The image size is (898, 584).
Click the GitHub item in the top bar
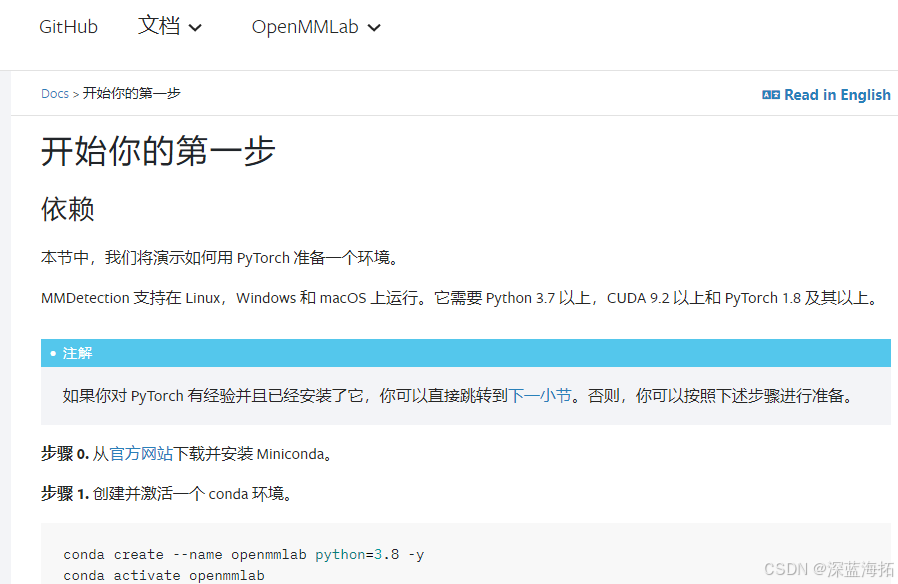[67, 27]
